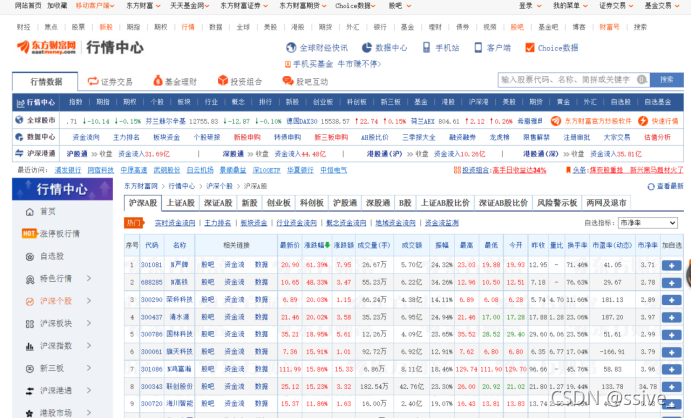Click the Choice数据 checkmark icon
Screen dimensions: 691x418
530,48
